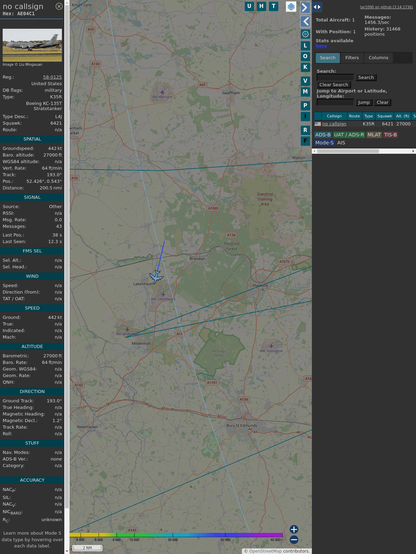Open the registration 58-0125 link
416x554 pixels.
52,77
